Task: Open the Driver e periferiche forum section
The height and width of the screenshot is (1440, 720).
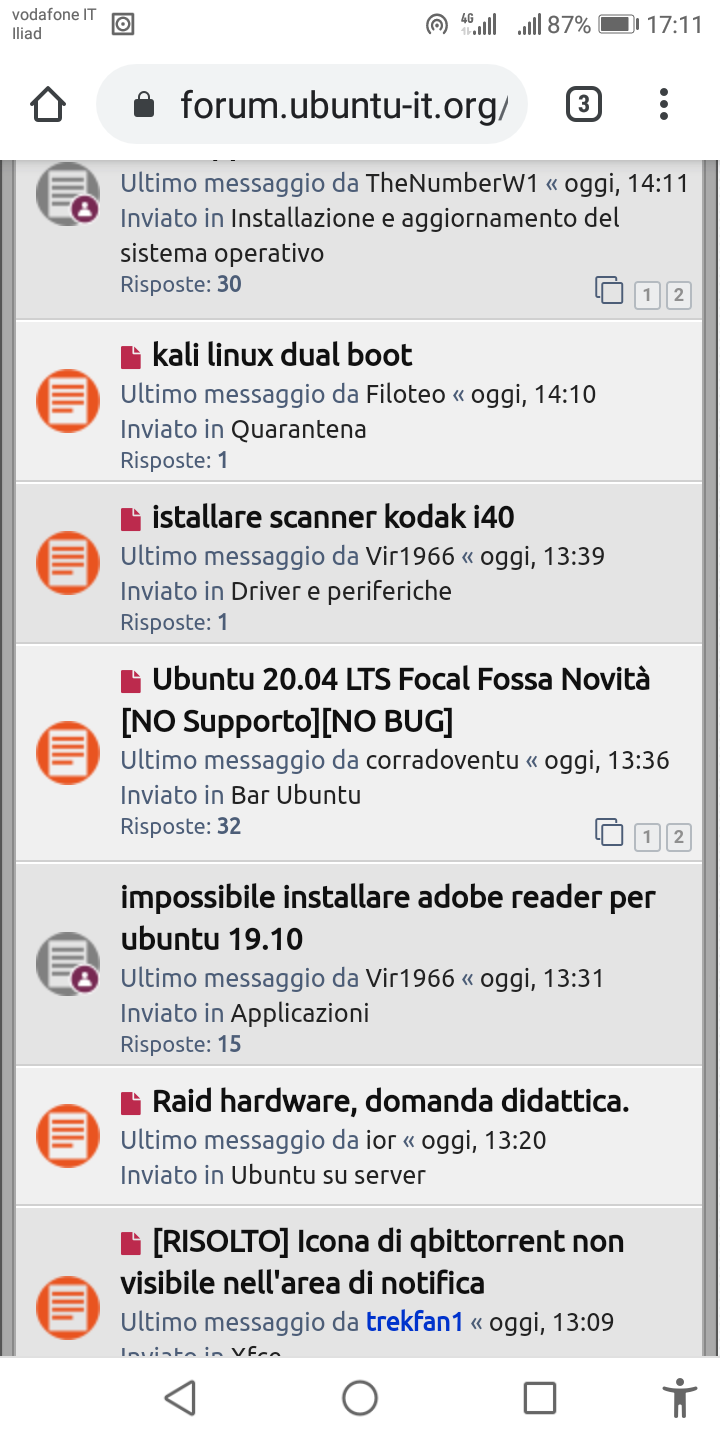Action: tap(341, 591)
